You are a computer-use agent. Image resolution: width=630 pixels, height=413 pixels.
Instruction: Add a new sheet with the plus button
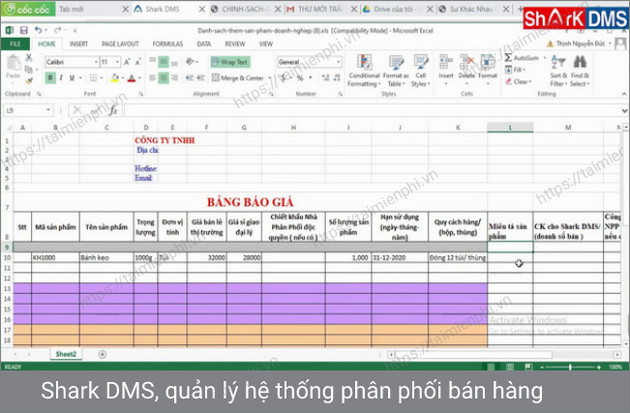tap(101, 354)
